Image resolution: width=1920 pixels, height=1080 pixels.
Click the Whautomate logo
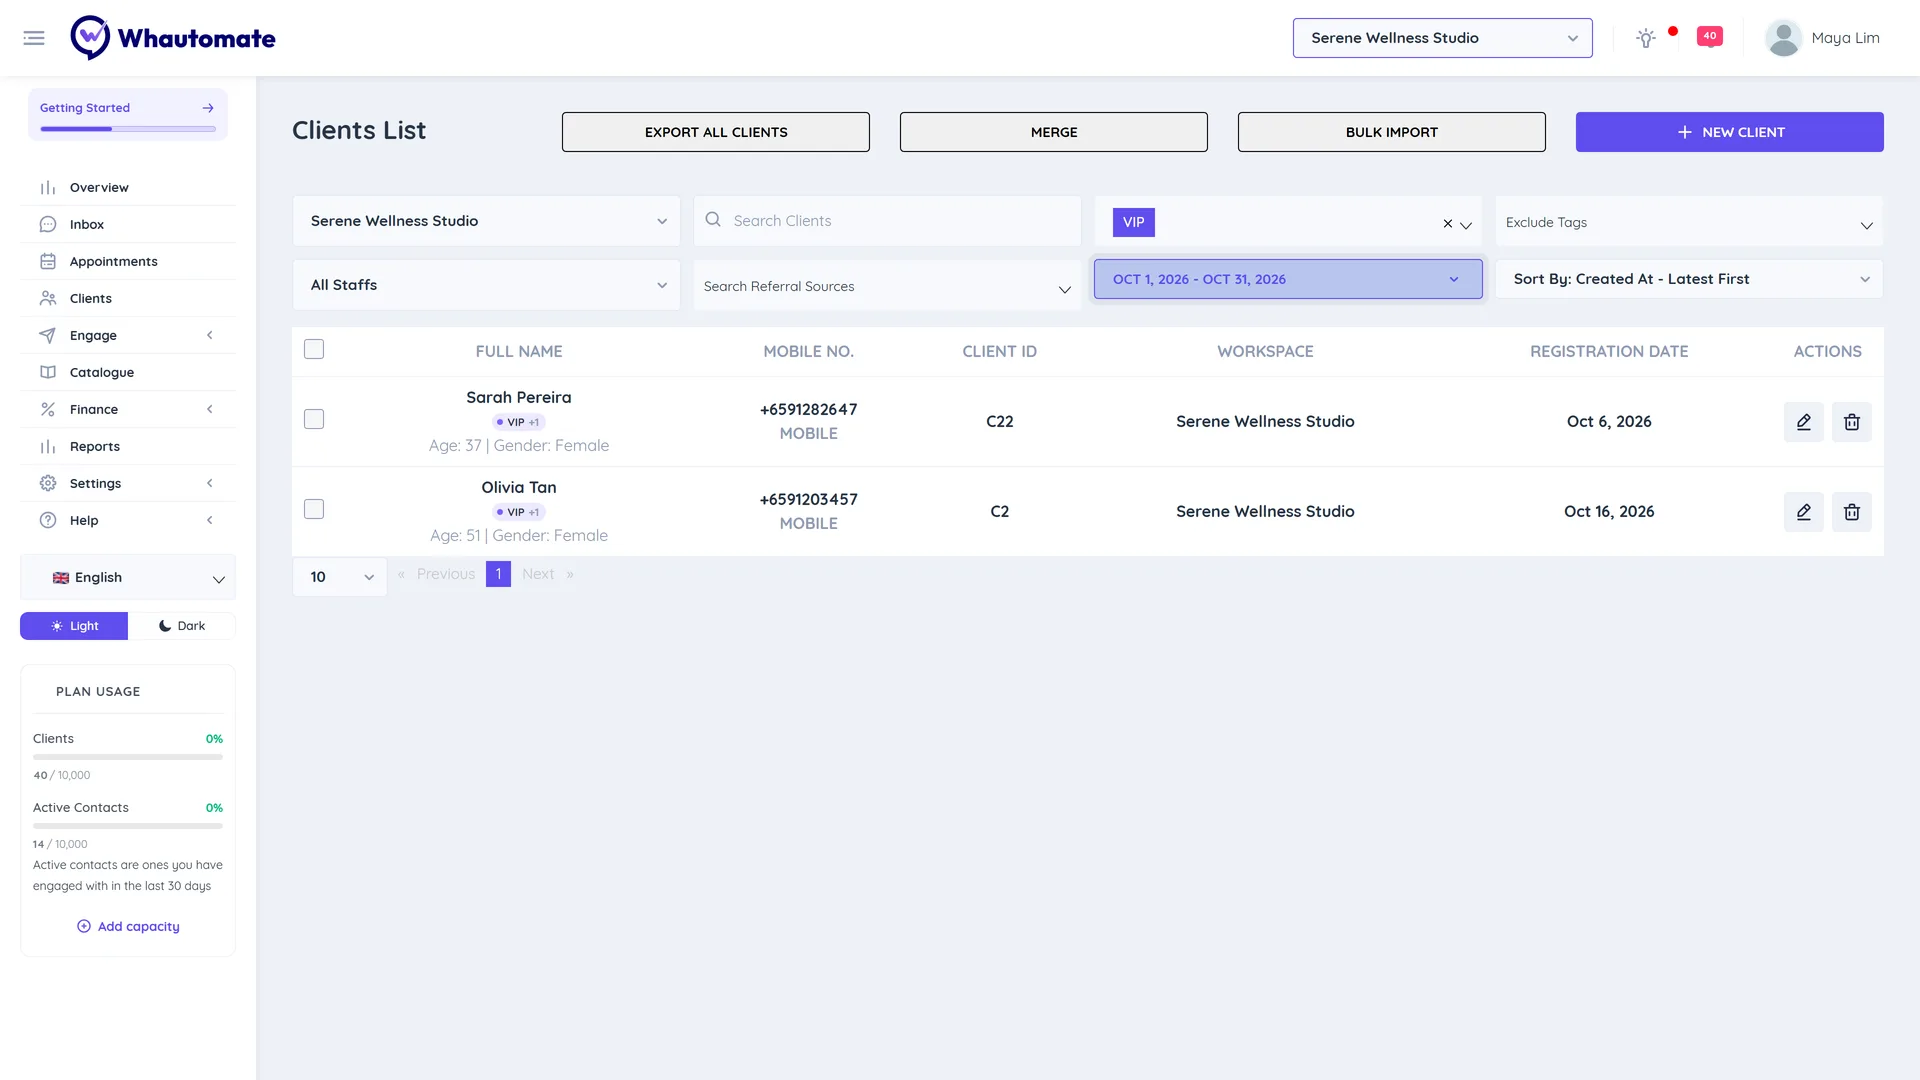(173, 38)
